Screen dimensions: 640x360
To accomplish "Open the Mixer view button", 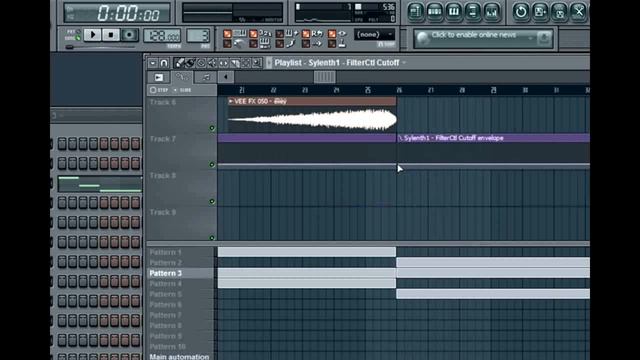I will point(492,11).
